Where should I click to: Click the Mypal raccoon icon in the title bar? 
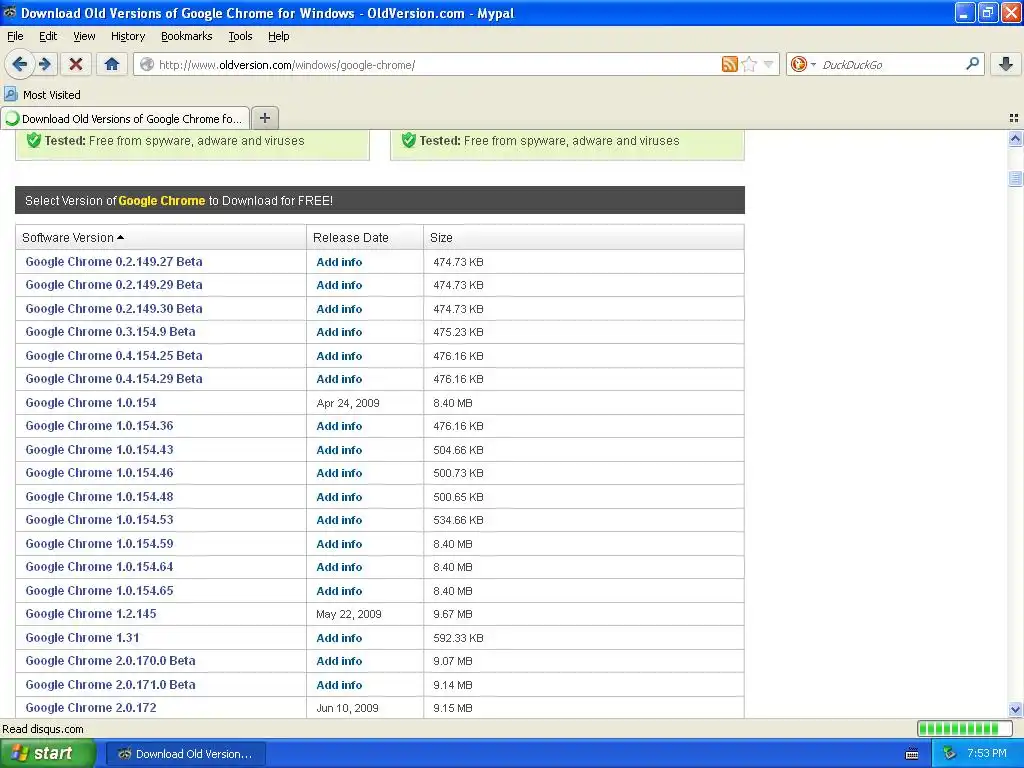10,12
